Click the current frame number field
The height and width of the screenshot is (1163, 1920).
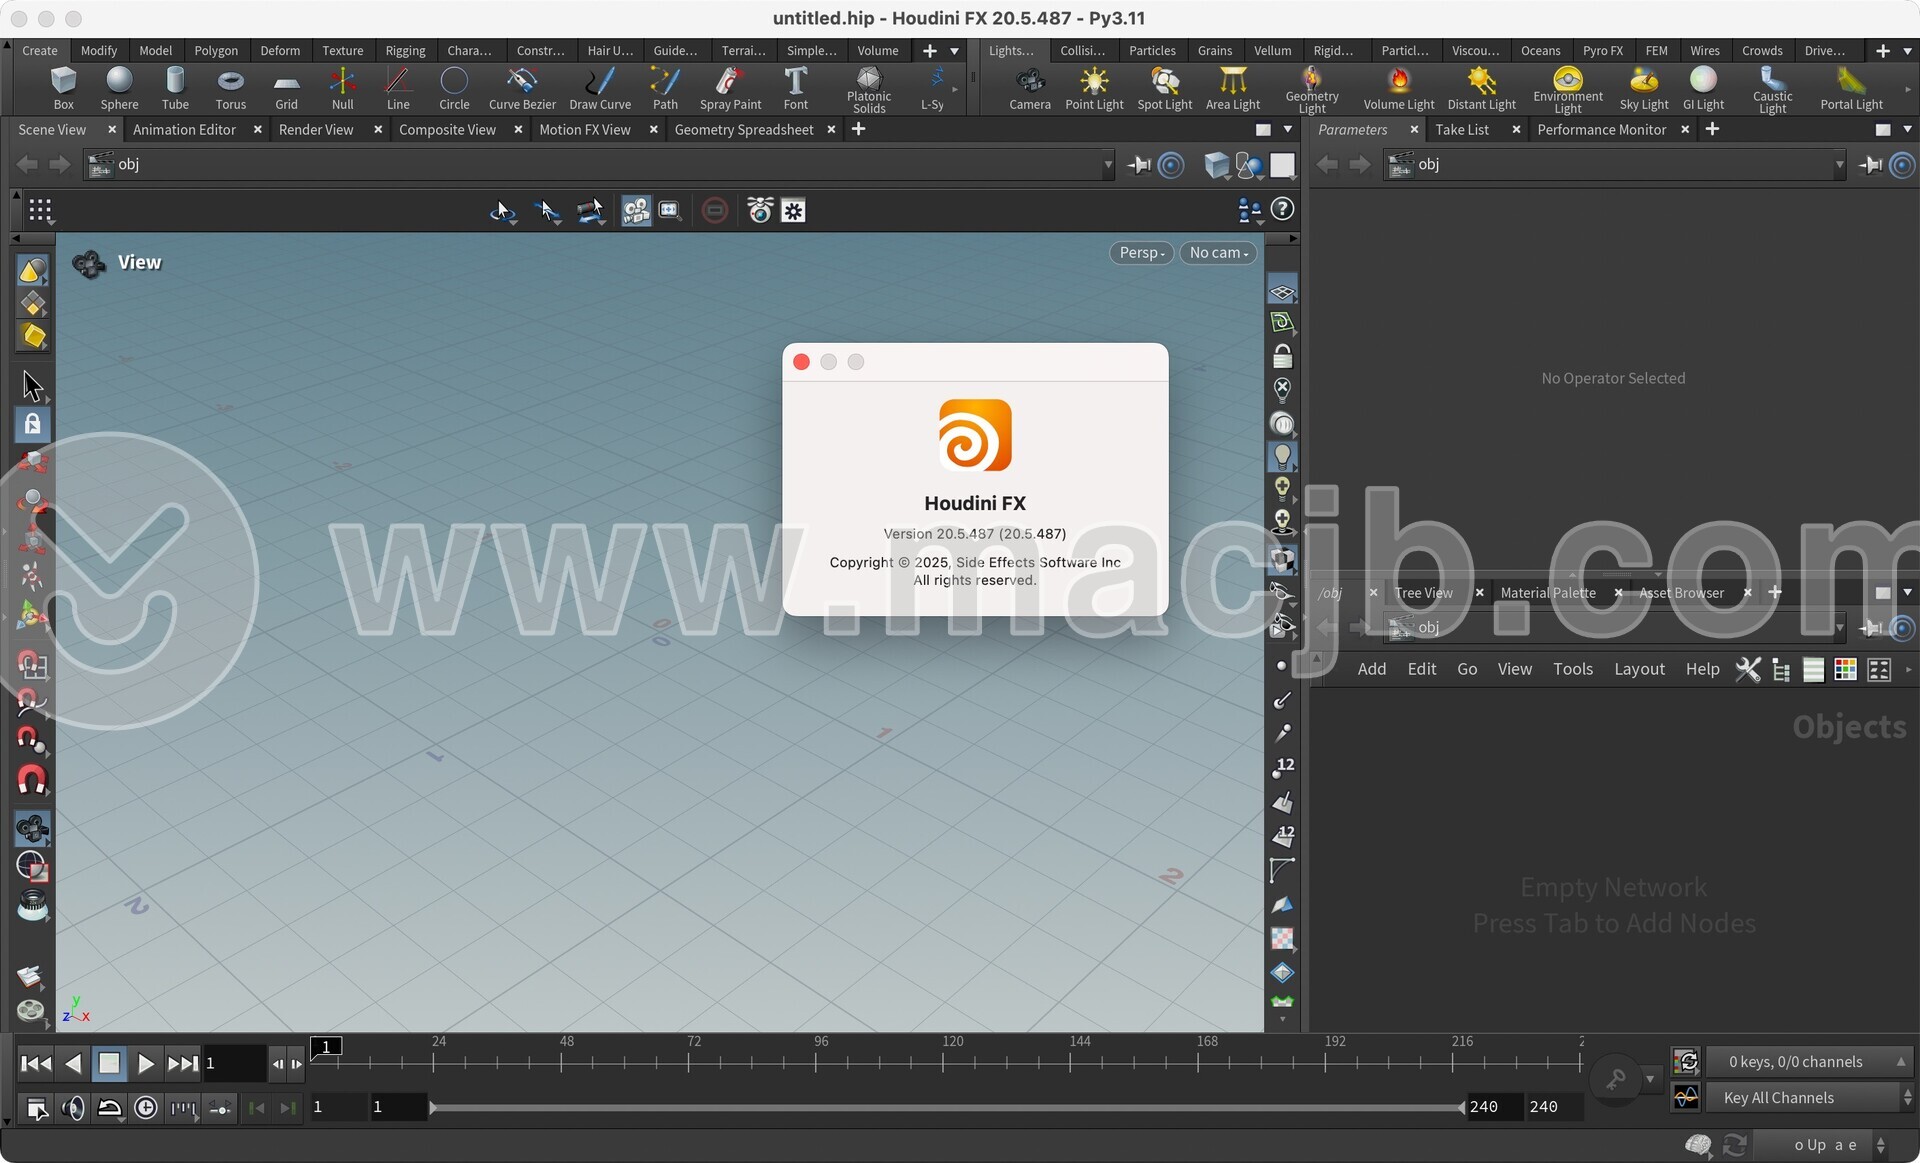click(235, 1063)
